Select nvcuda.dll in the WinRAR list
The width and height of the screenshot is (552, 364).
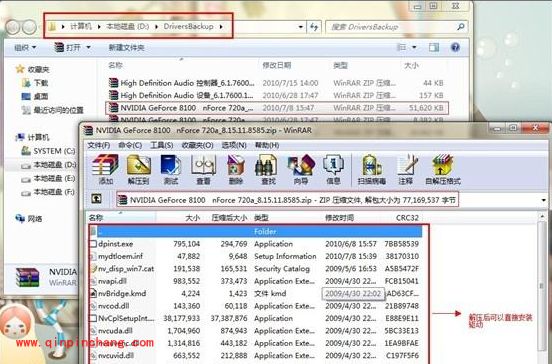click(255, 331)
